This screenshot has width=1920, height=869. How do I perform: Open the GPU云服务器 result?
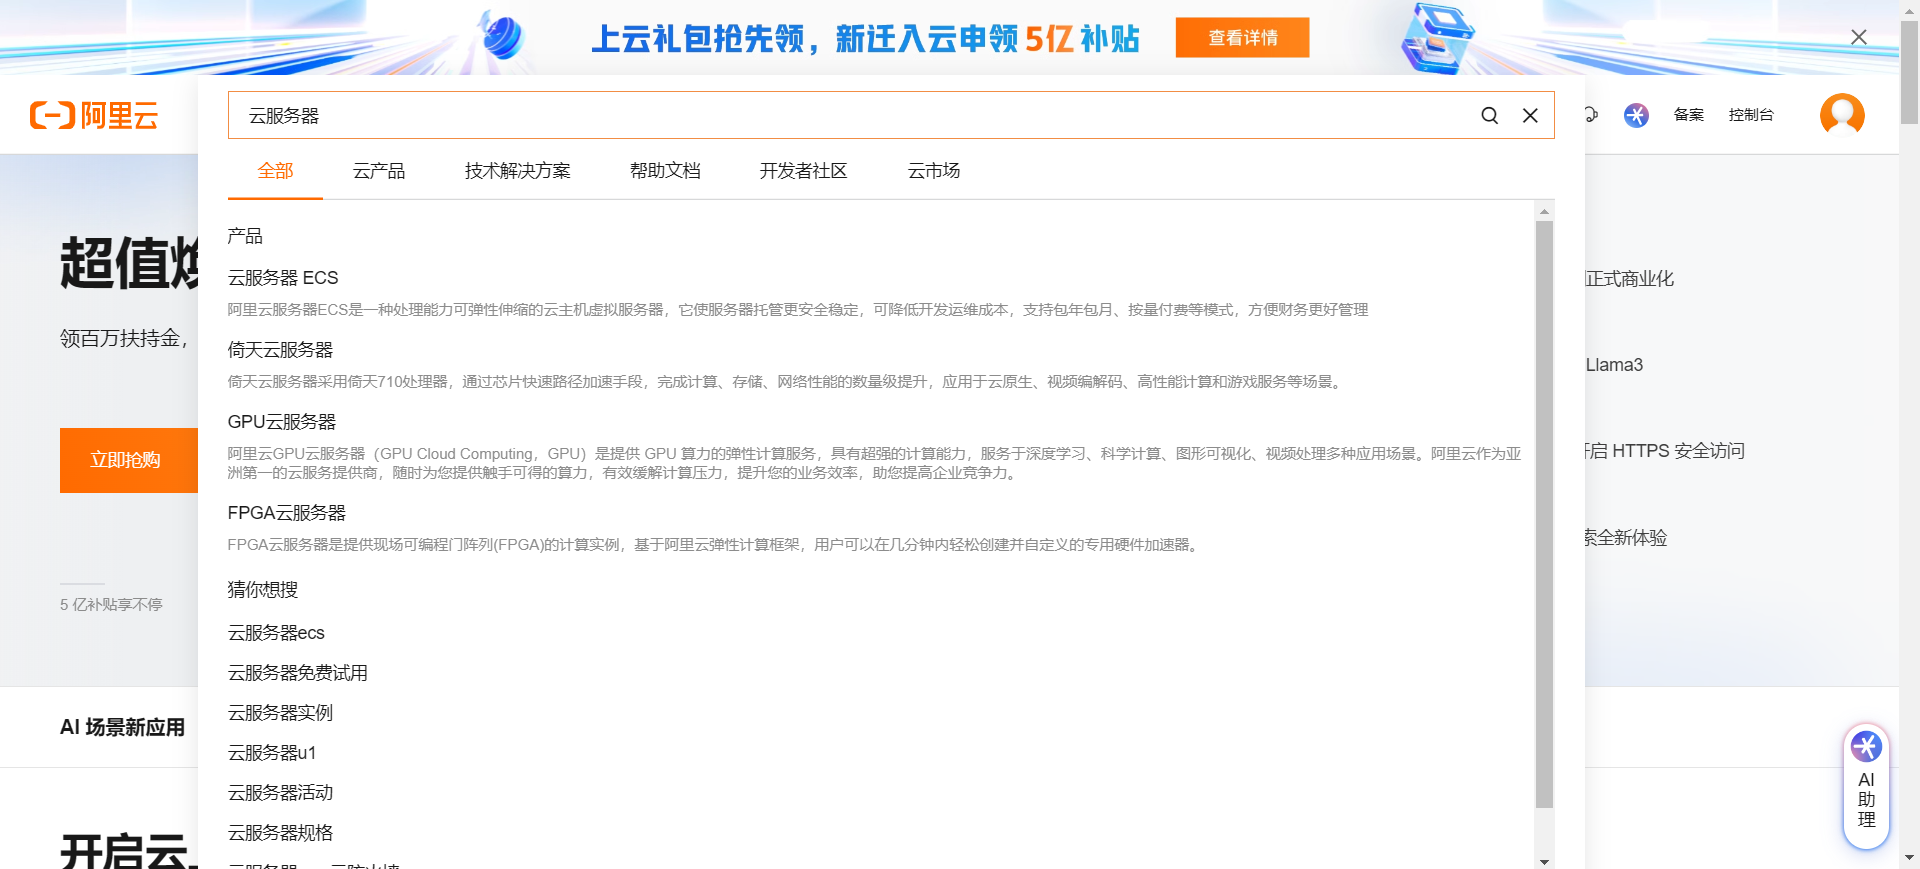tap(282, 422)
